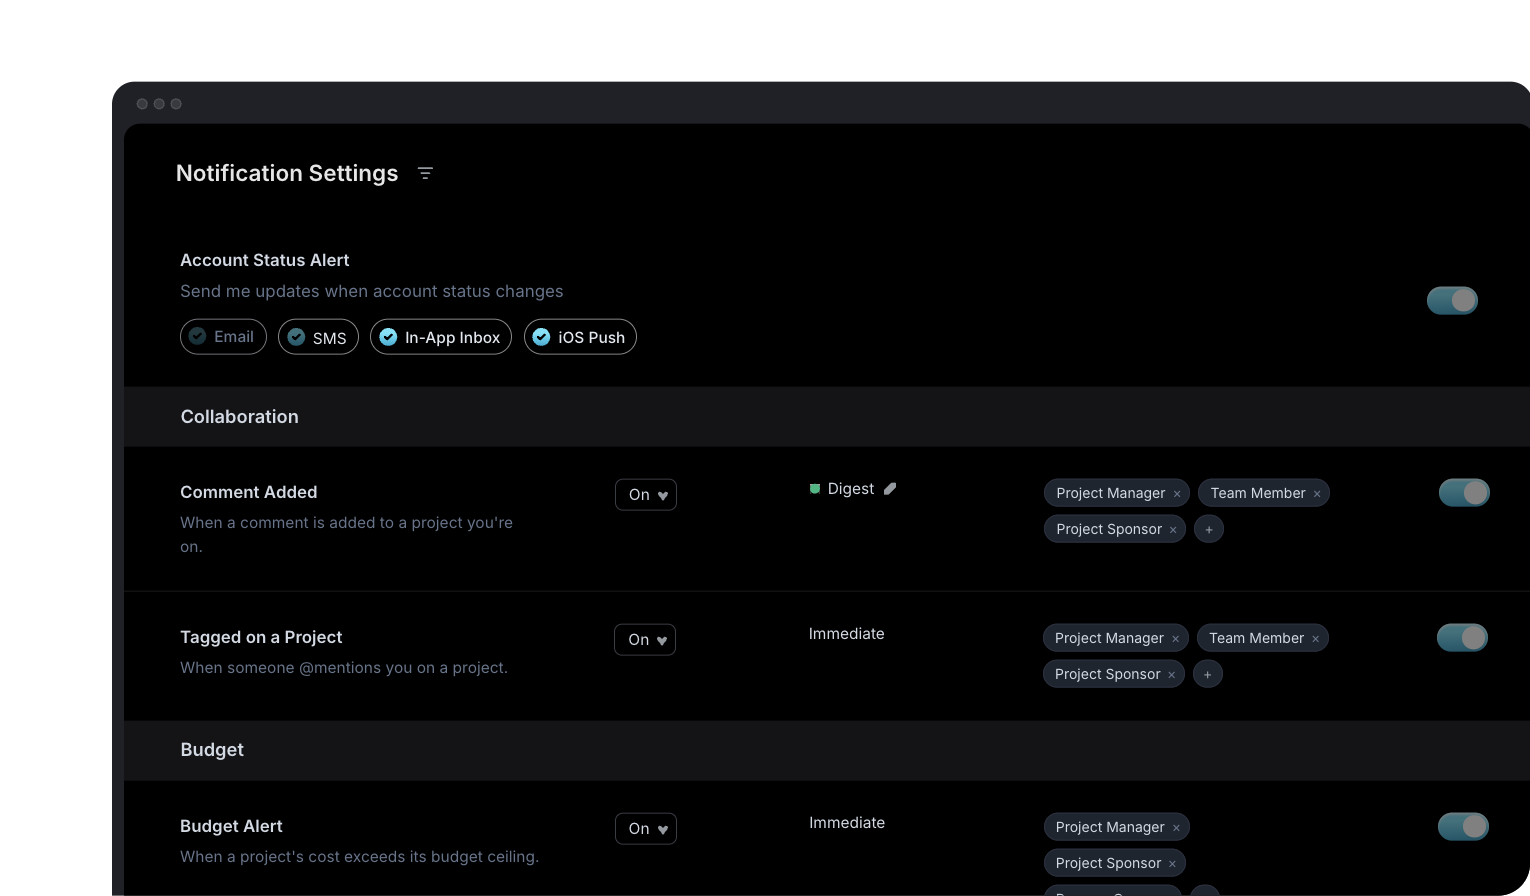The image size is (1530, 896).
Task: Enable the Email channel chip
Action: point(223,337)
